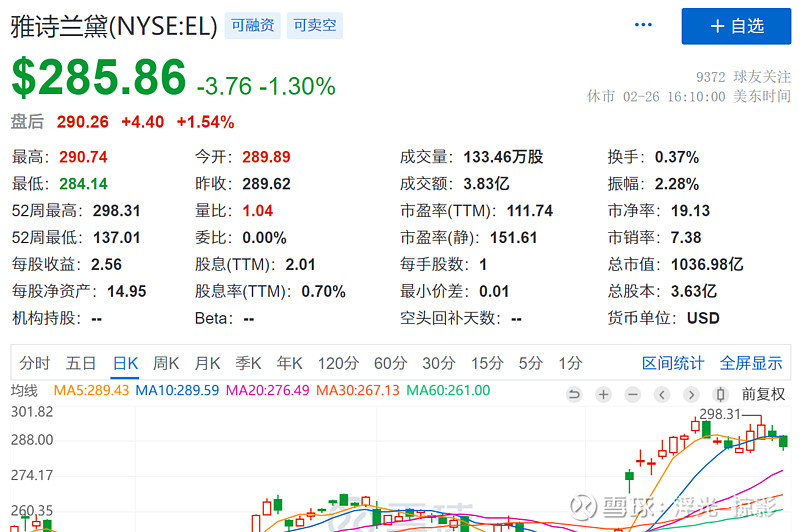Select the 季K chart tab
Image resolution: width=800 pixels, height=532 pixels.
click(x=248, y=363)
